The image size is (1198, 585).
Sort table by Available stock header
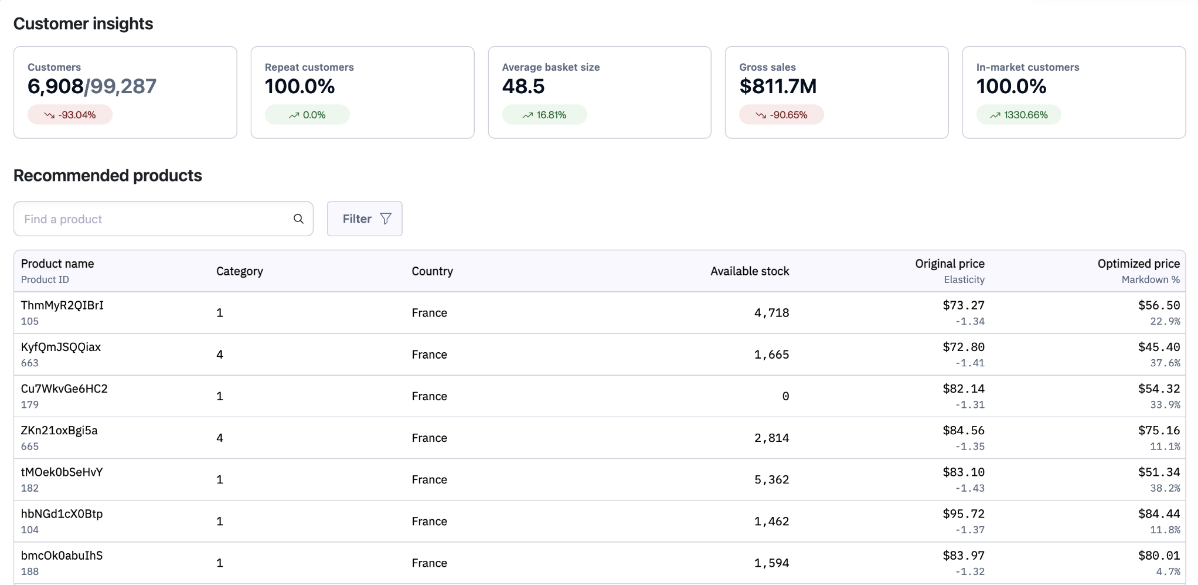pos(749,271)
